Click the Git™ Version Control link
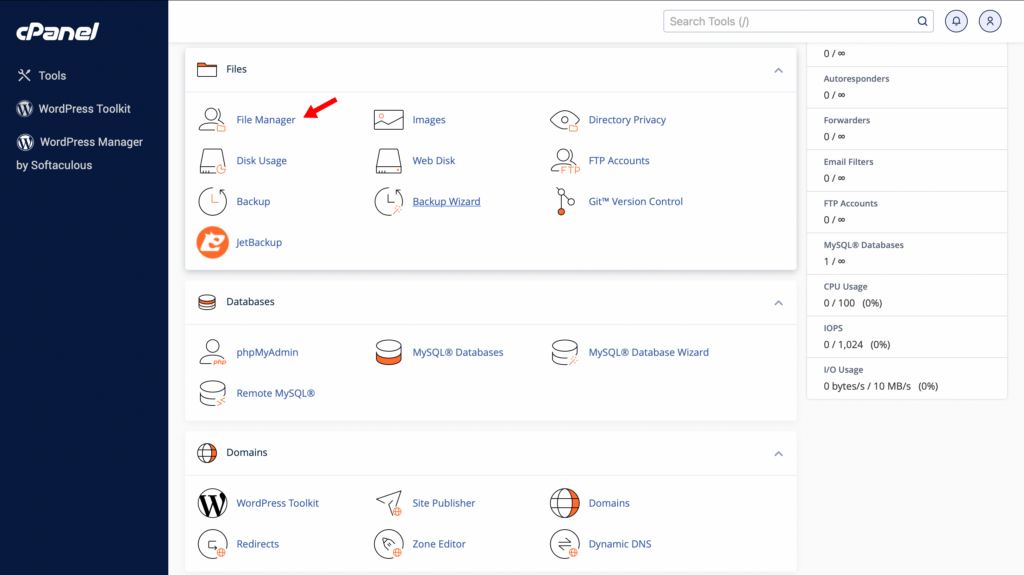1024x575 pixels. (635, 201)
